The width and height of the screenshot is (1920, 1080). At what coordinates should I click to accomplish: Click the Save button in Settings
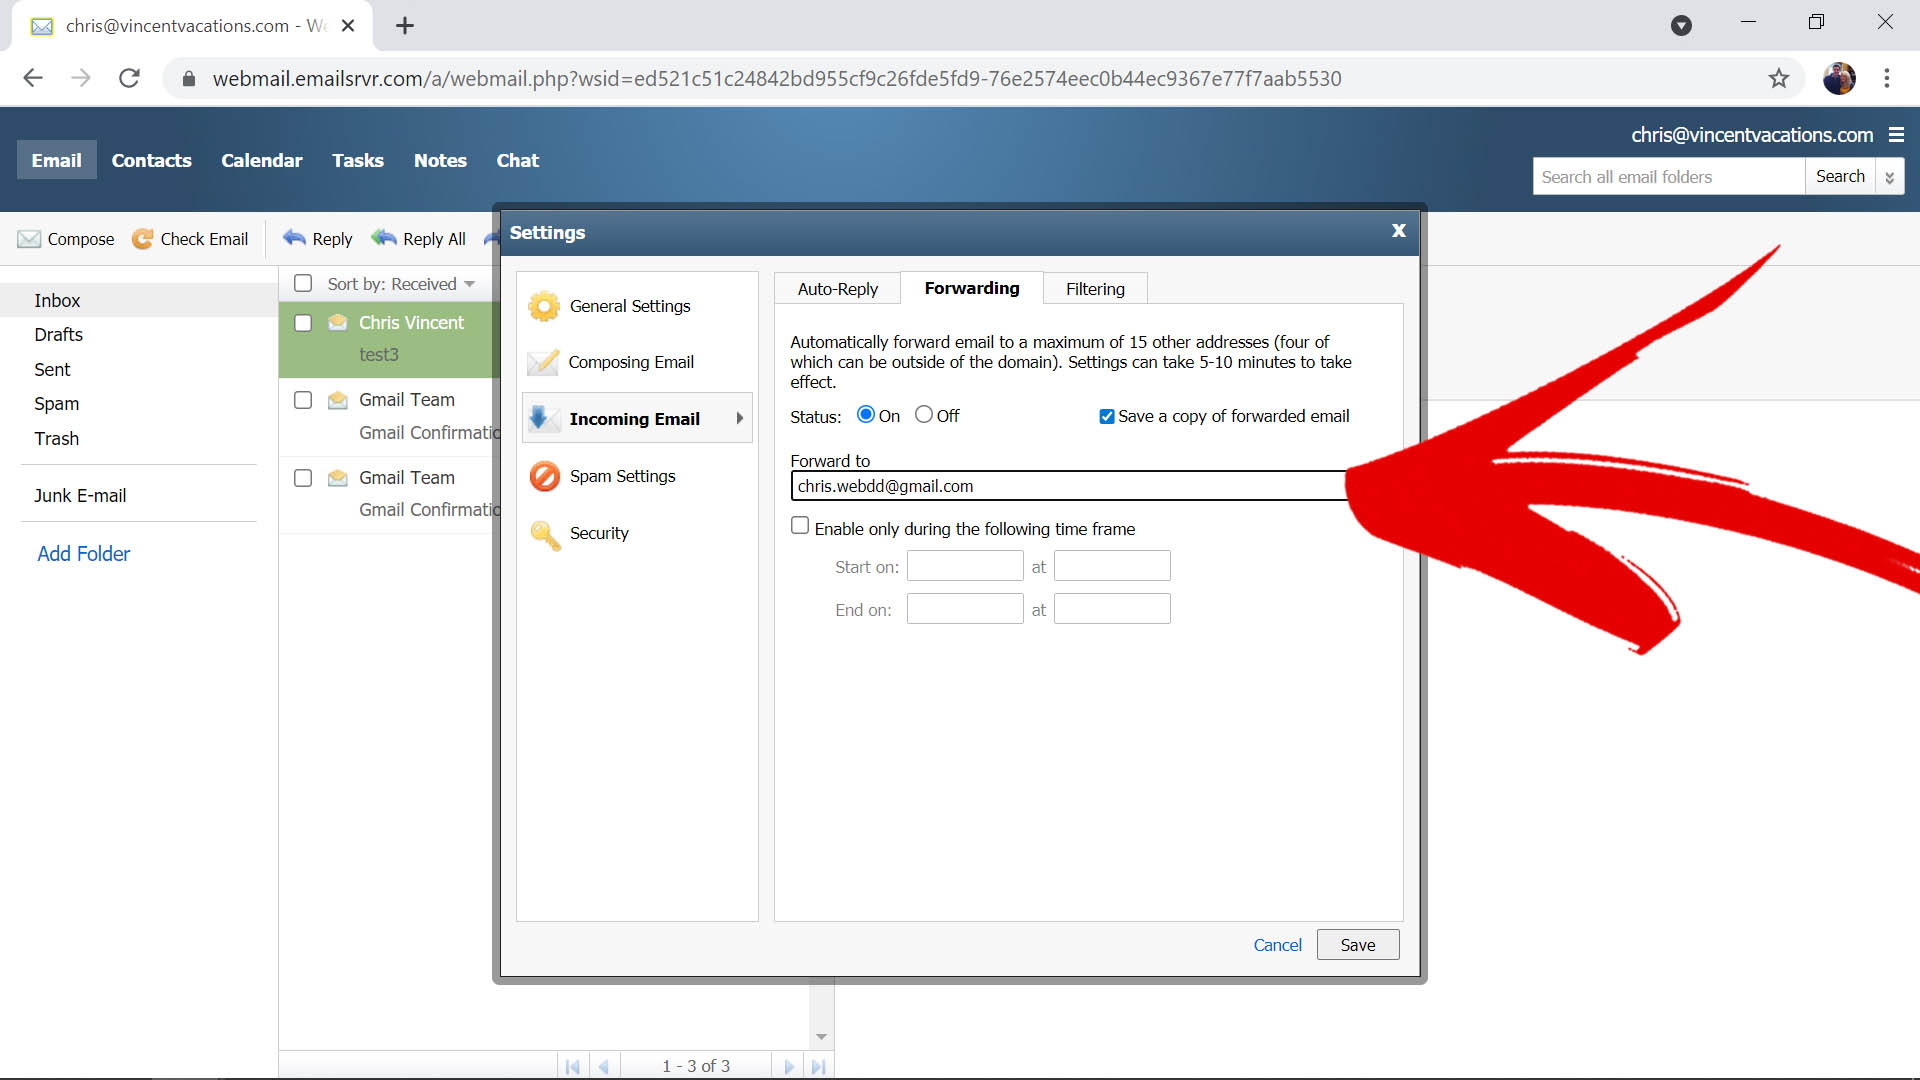[x=1357, y=945]
